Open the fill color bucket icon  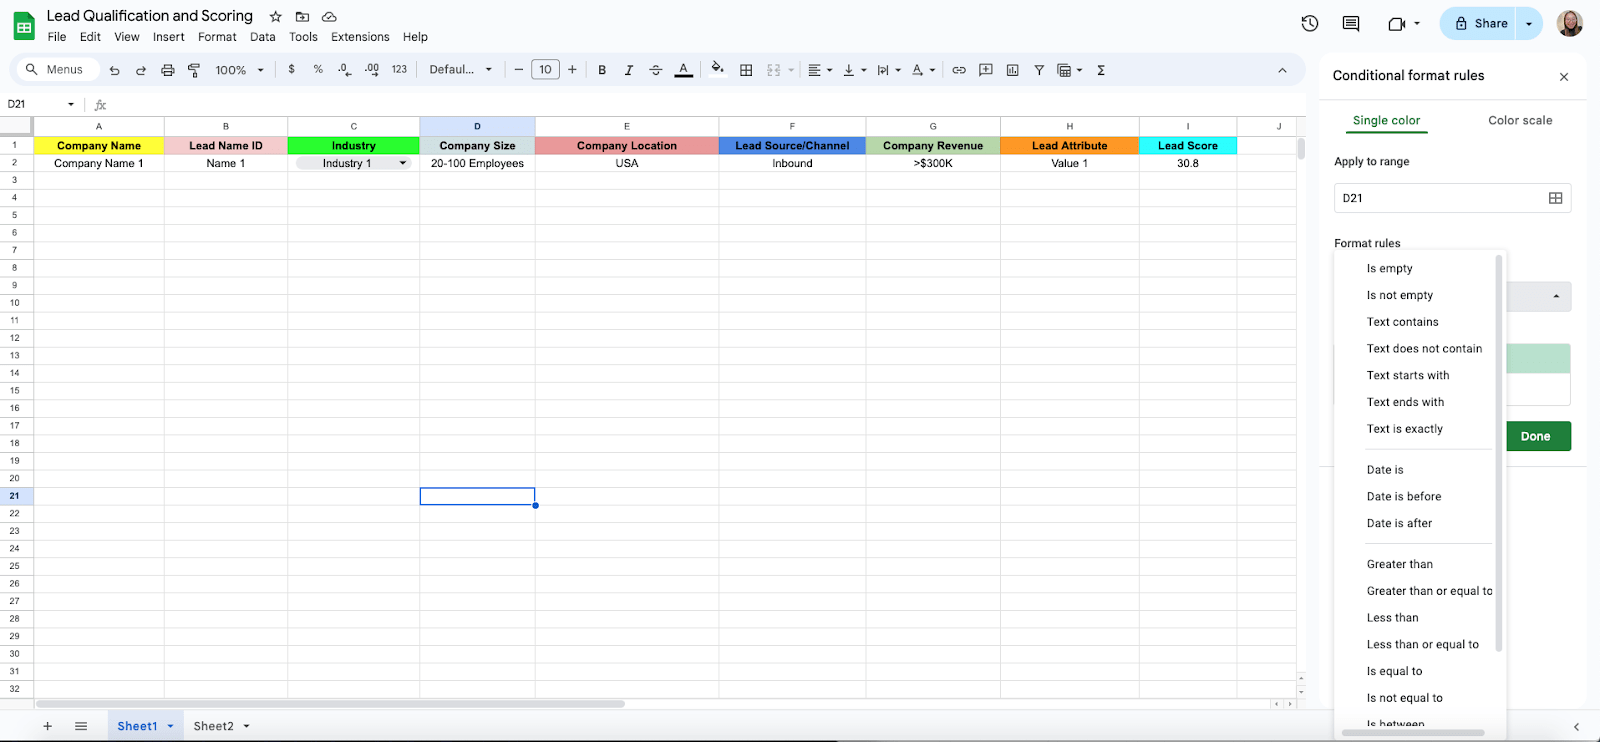tap(717, 69)
